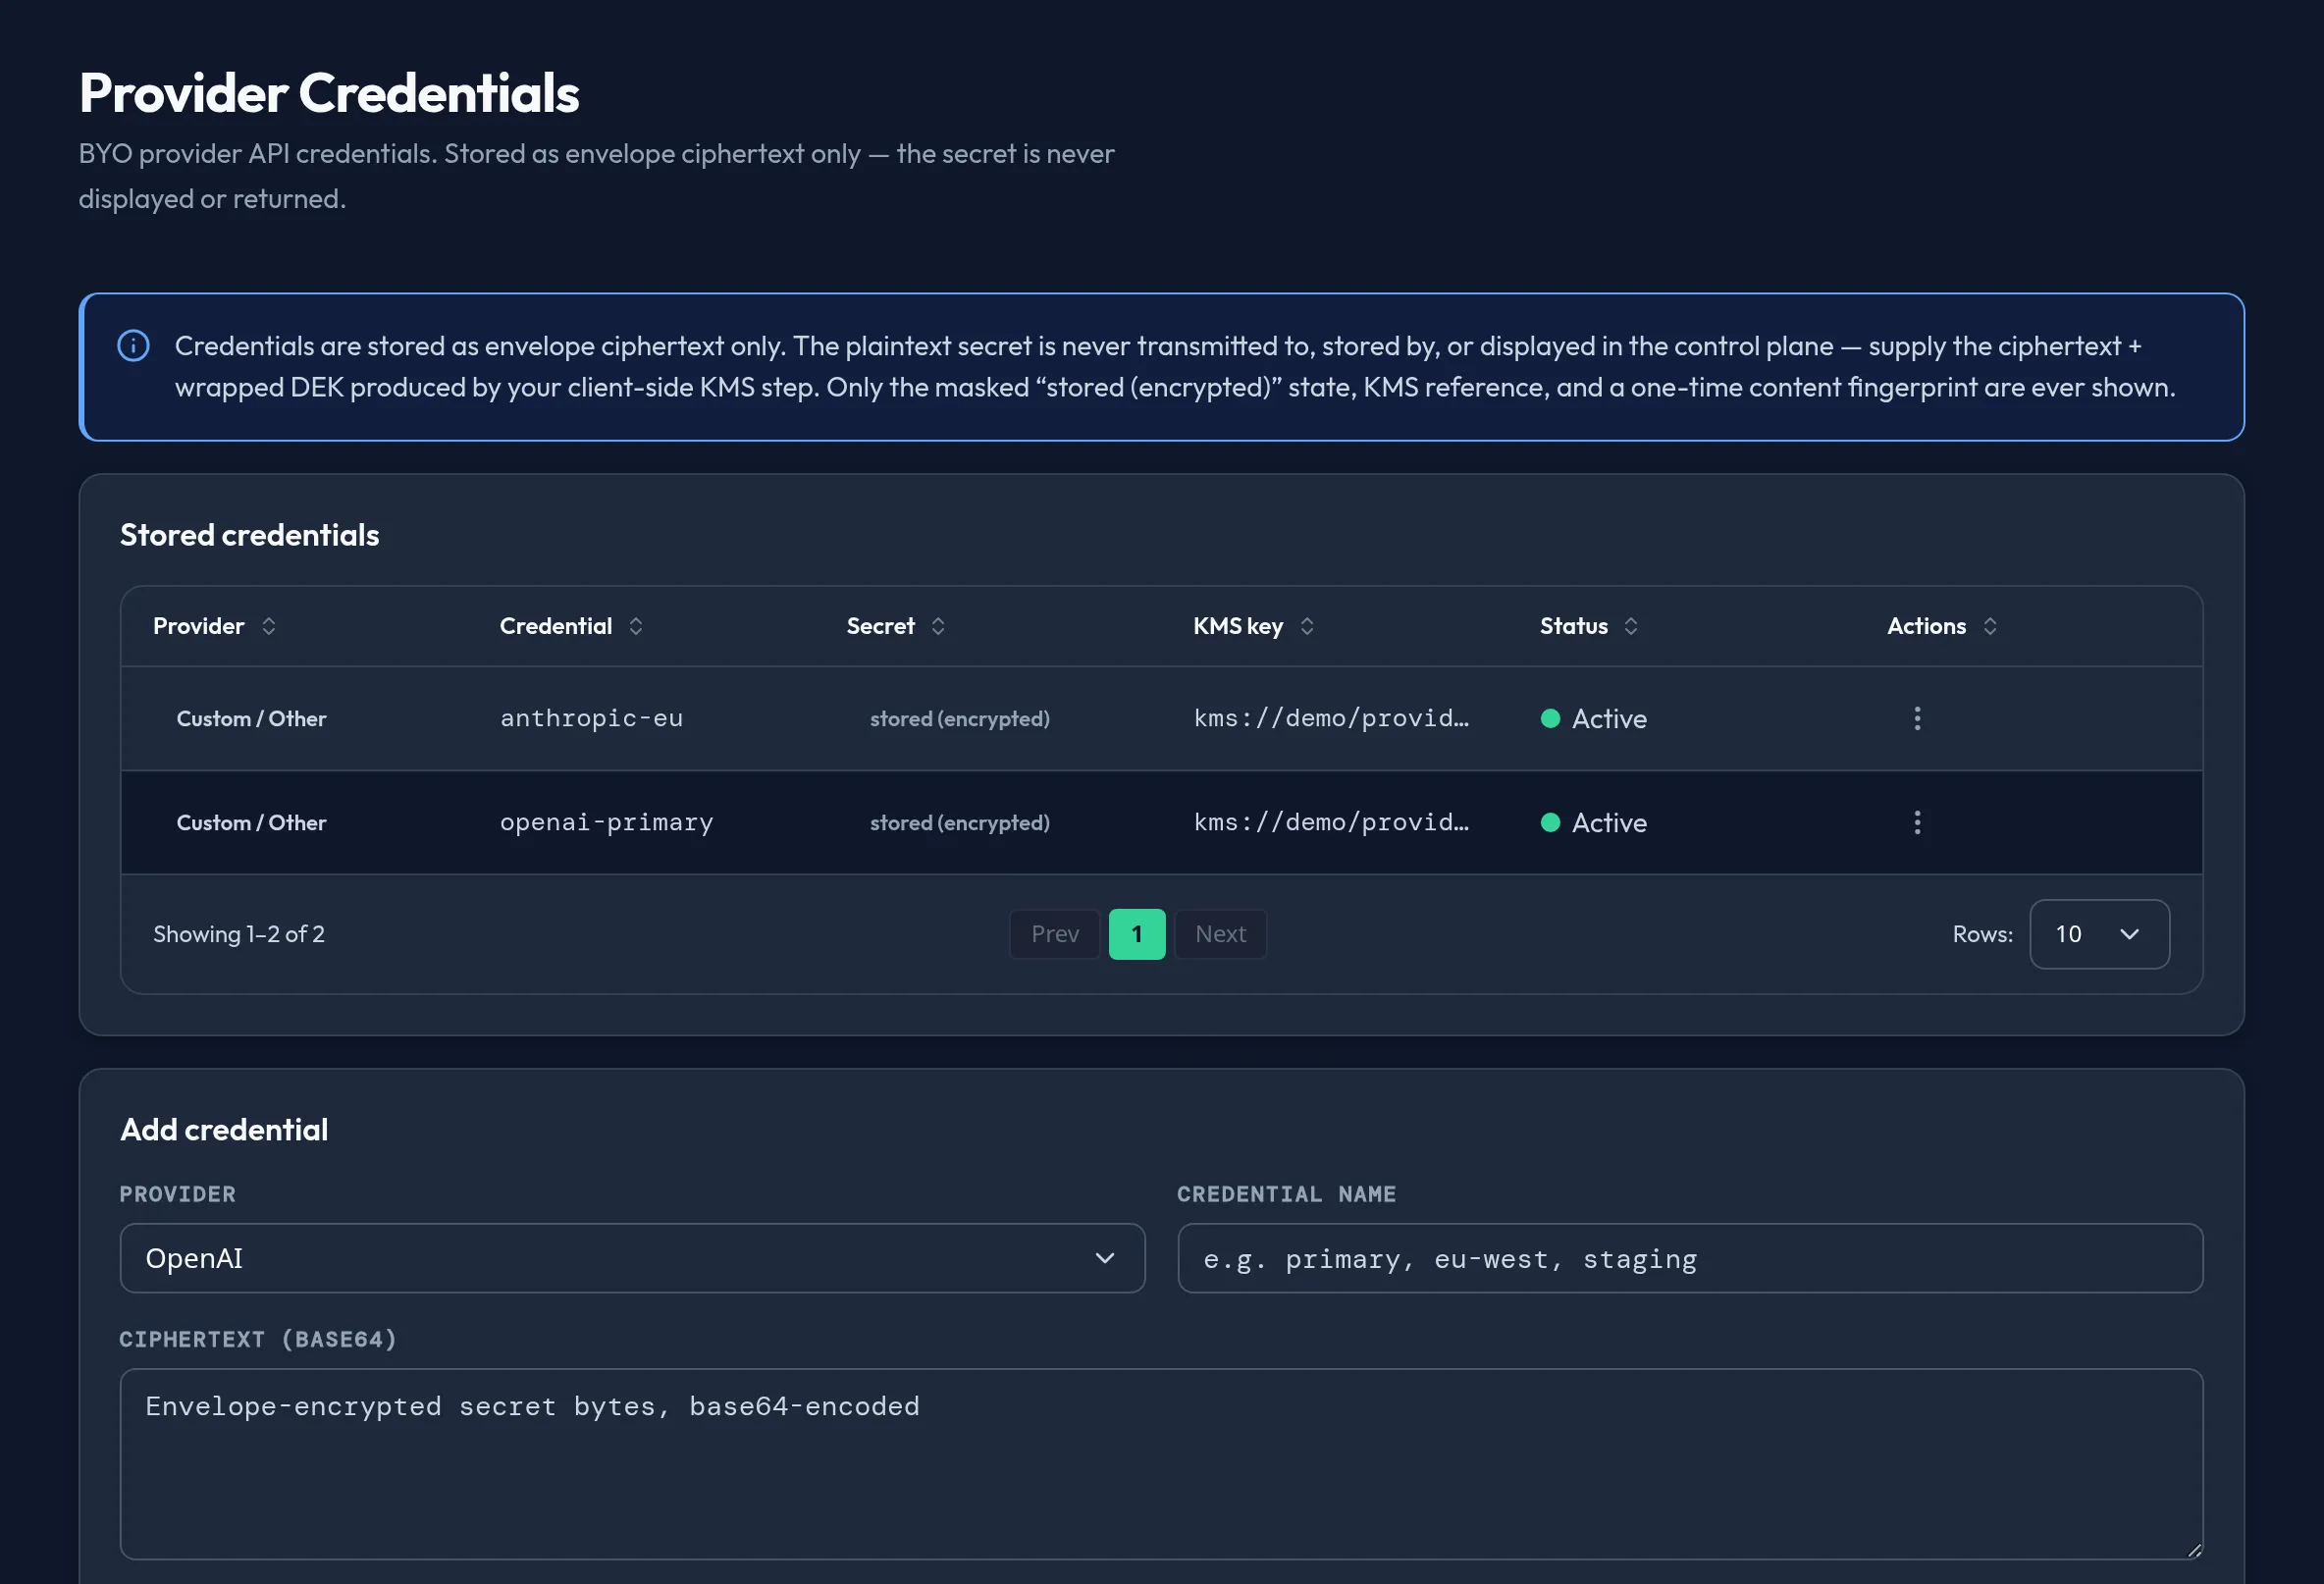
Task: Click the Rows: label
Action: pyautogui.click(x=1982, y=934)
